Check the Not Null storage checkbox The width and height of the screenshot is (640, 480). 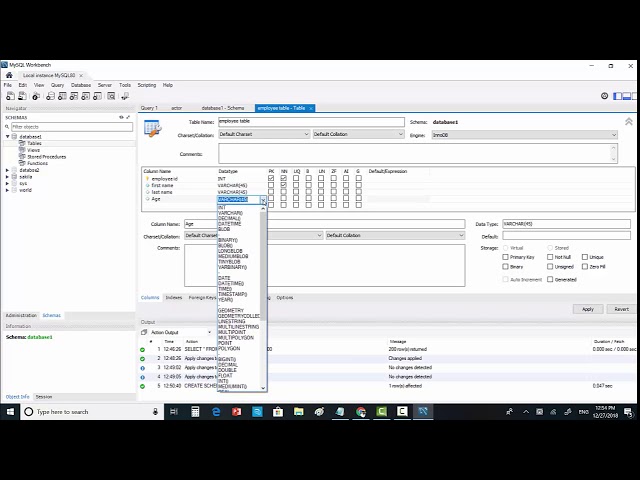coord(550,257)
